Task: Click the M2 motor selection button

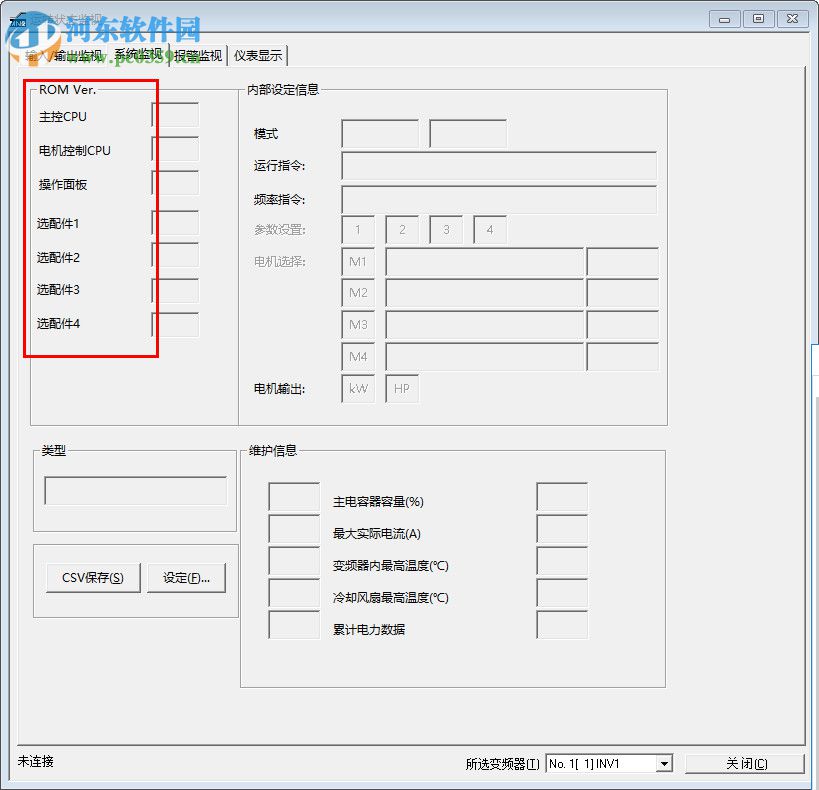Action: (357, 292)
